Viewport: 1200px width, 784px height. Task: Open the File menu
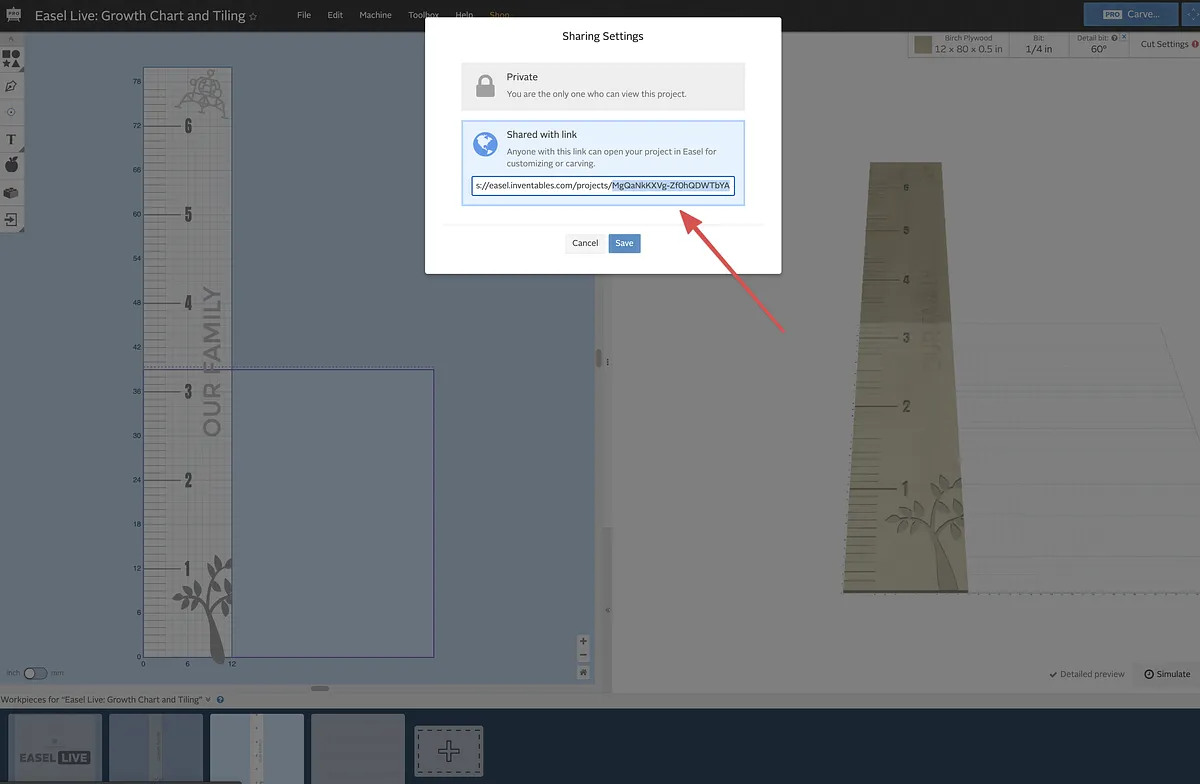(x=304, y=16)
